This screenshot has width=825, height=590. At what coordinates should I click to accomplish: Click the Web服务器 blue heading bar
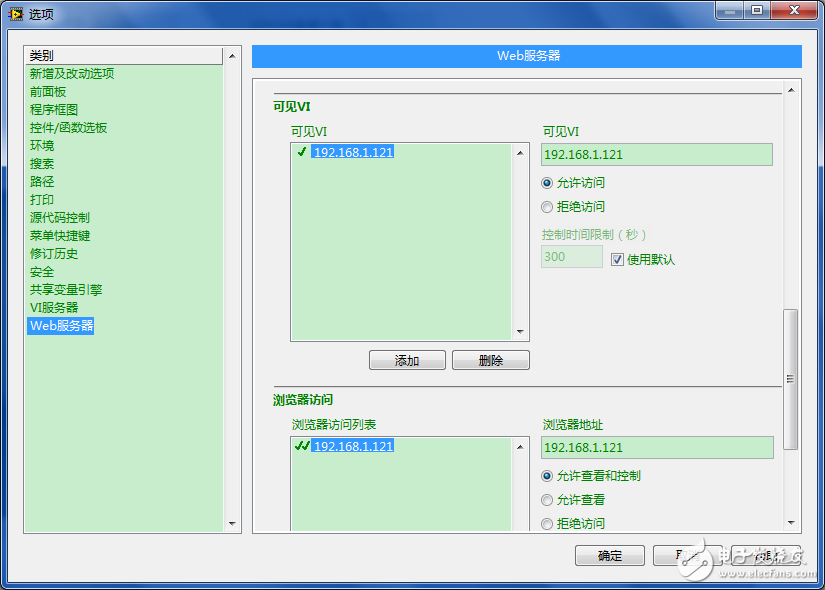click(x=527, y=56)
